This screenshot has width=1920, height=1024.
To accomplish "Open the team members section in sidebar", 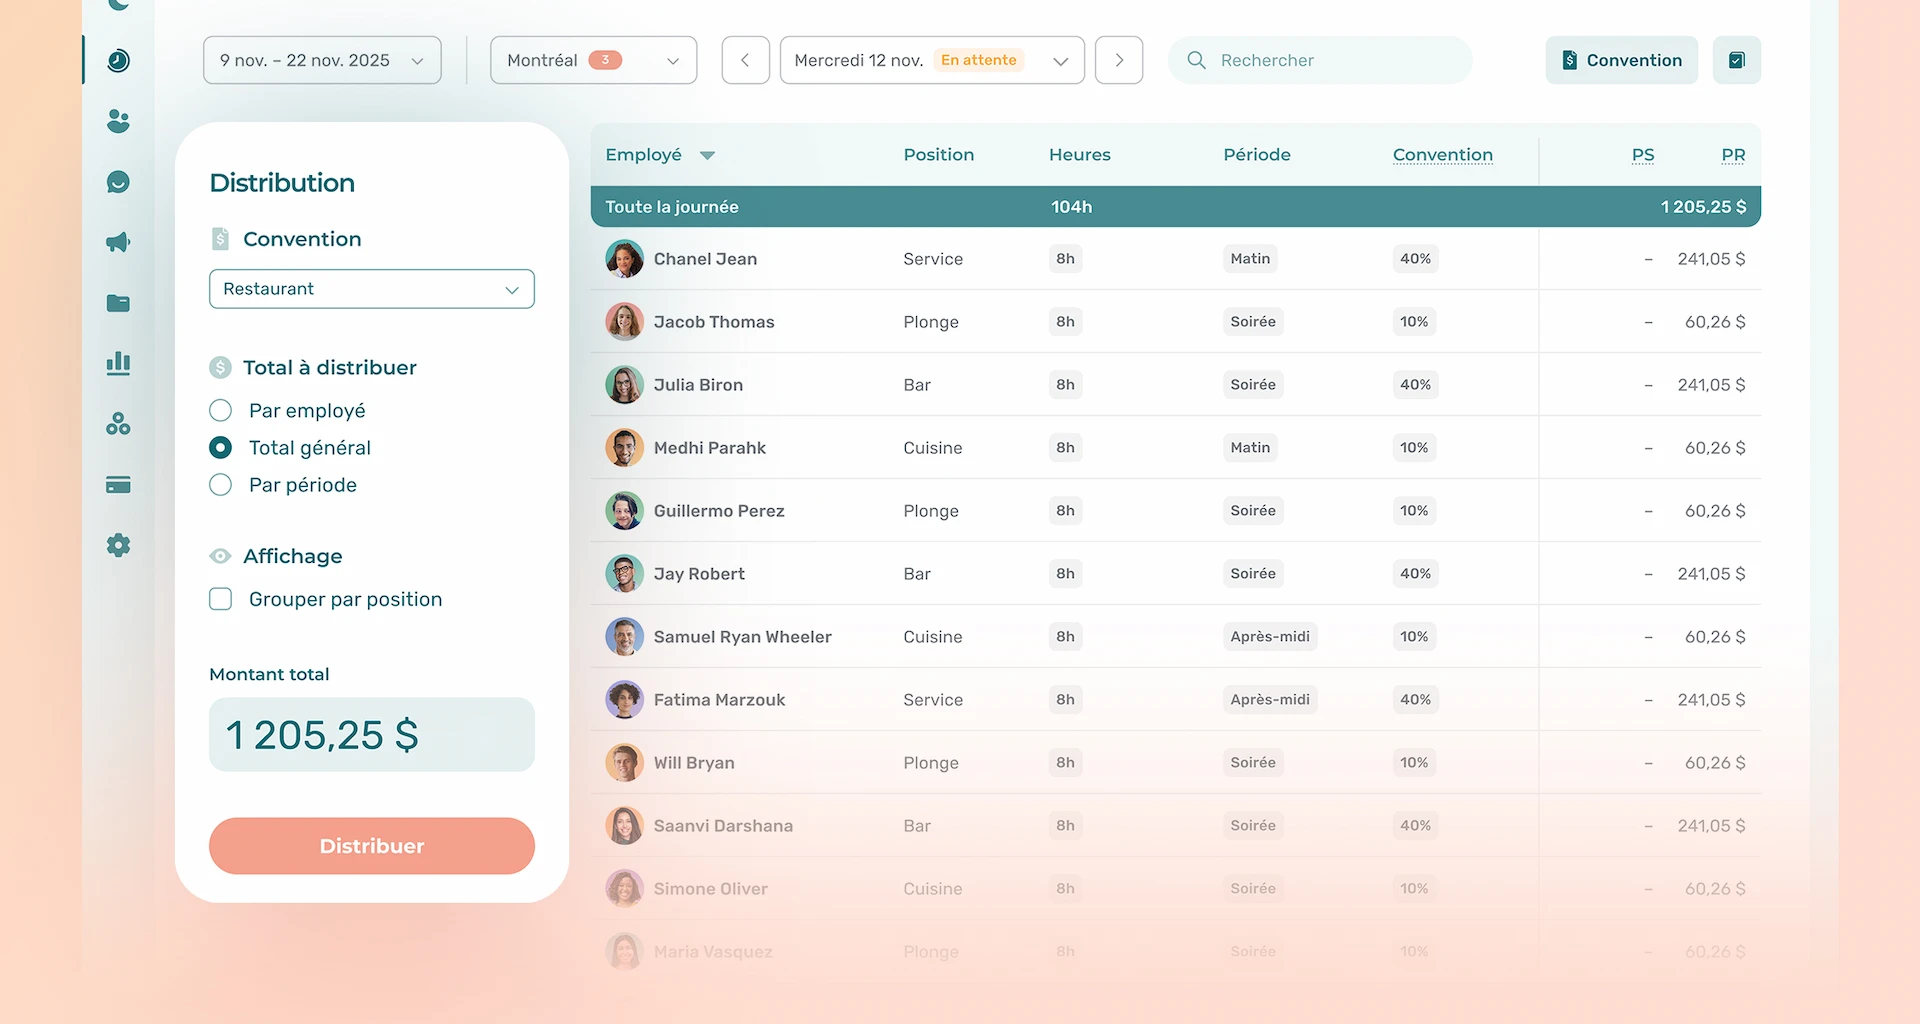I will tap(118, 121).
